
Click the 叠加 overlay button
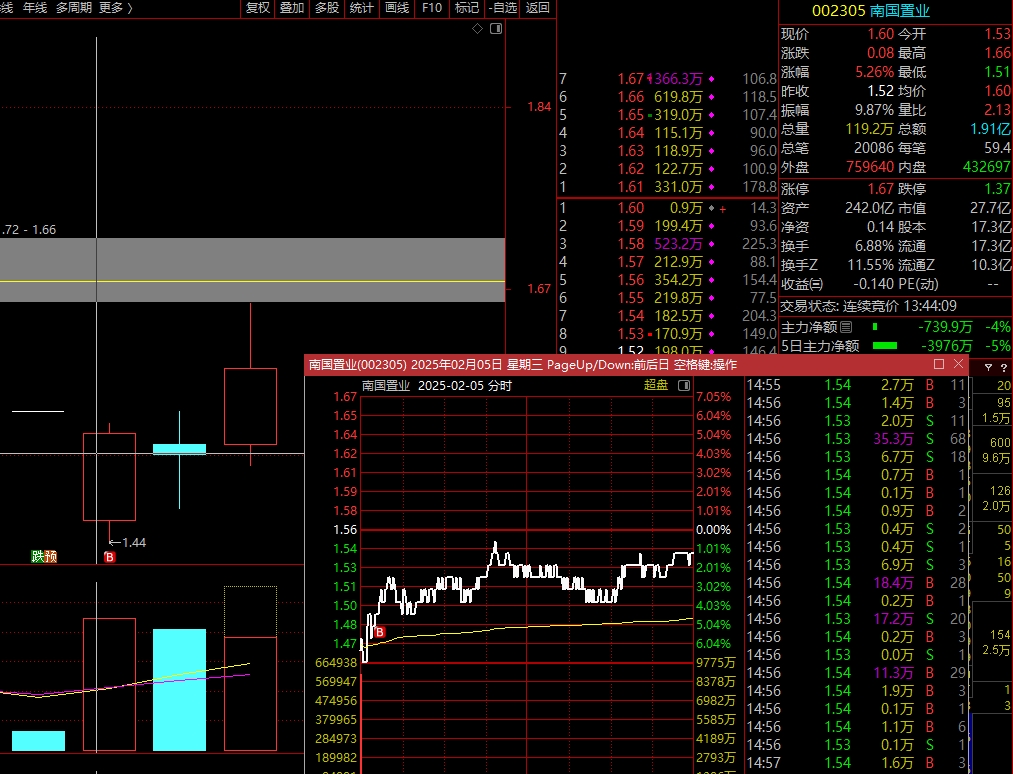[x=291, y=8]
